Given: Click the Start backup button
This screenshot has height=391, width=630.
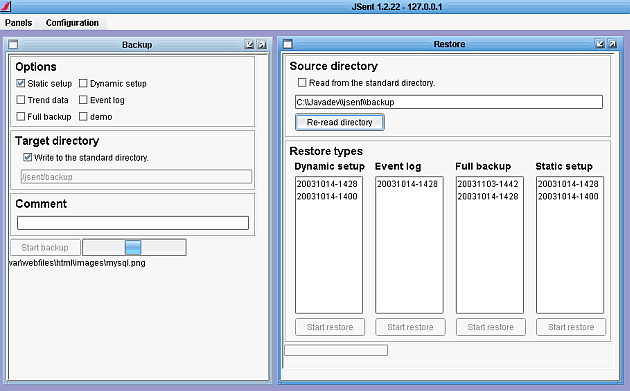Looking at the screenshot, I should click(x=45, y=248).
